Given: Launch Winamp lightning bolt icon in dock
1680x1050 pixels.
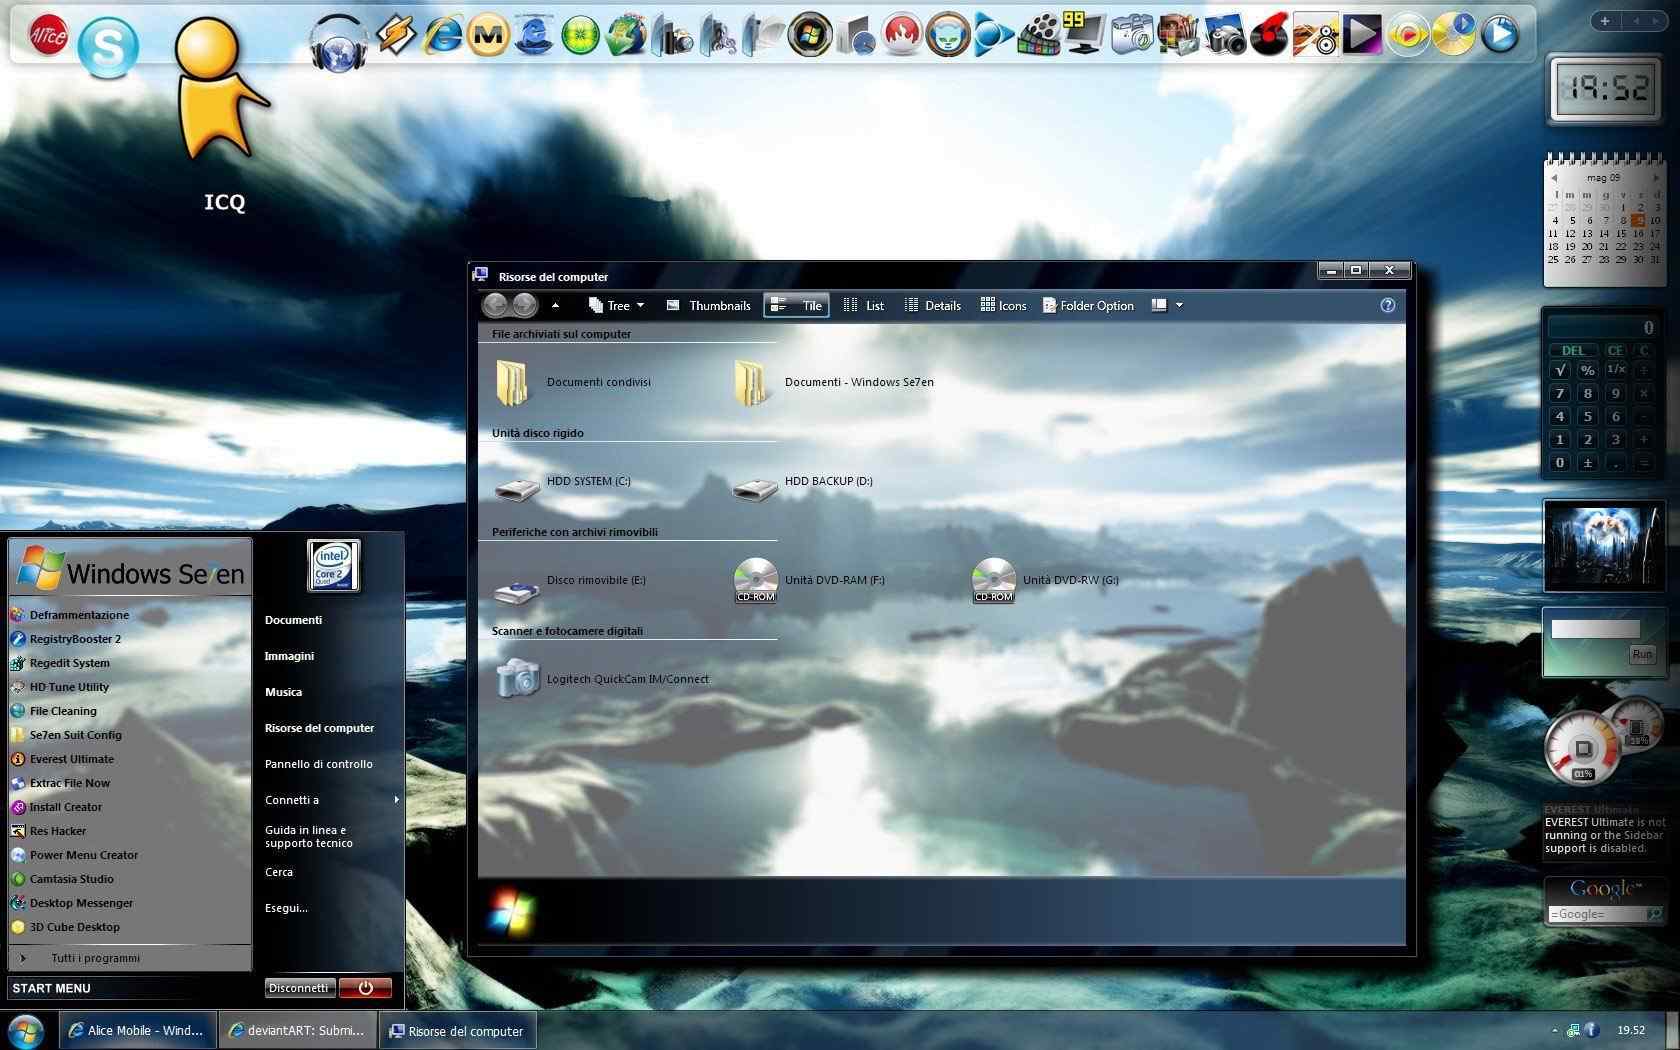Looking at the screenshot, I should coord(397,35).
